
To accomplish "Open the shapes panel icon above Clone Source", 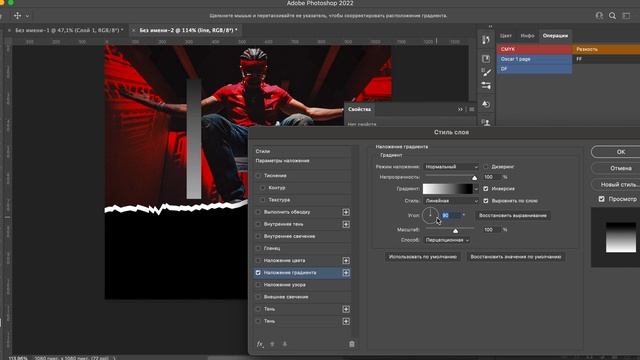I will pos(486,104).
